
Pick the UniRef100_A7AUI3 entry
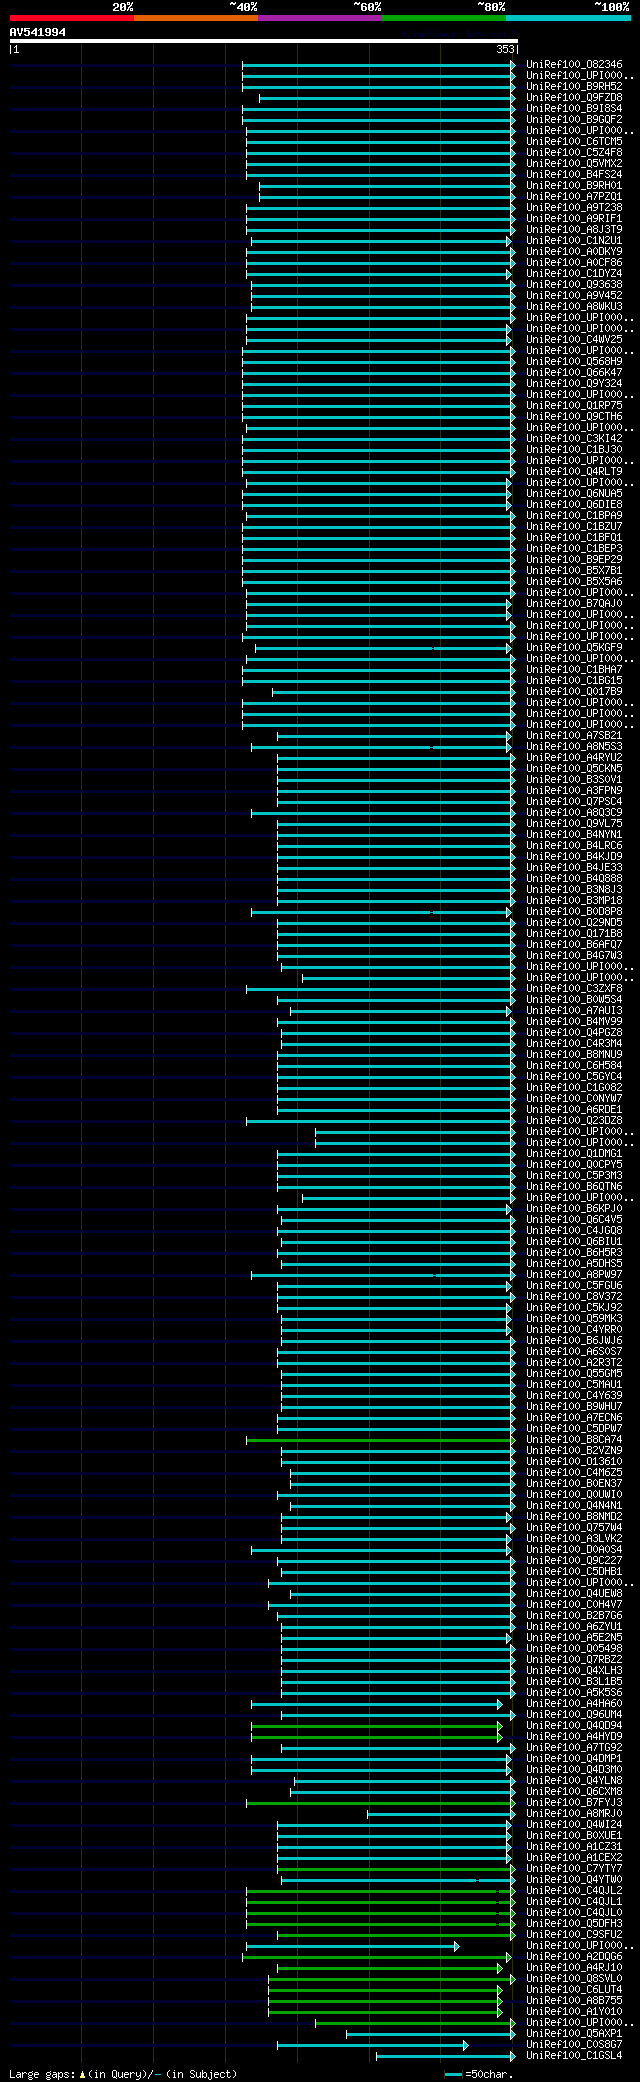(574, 1011)
